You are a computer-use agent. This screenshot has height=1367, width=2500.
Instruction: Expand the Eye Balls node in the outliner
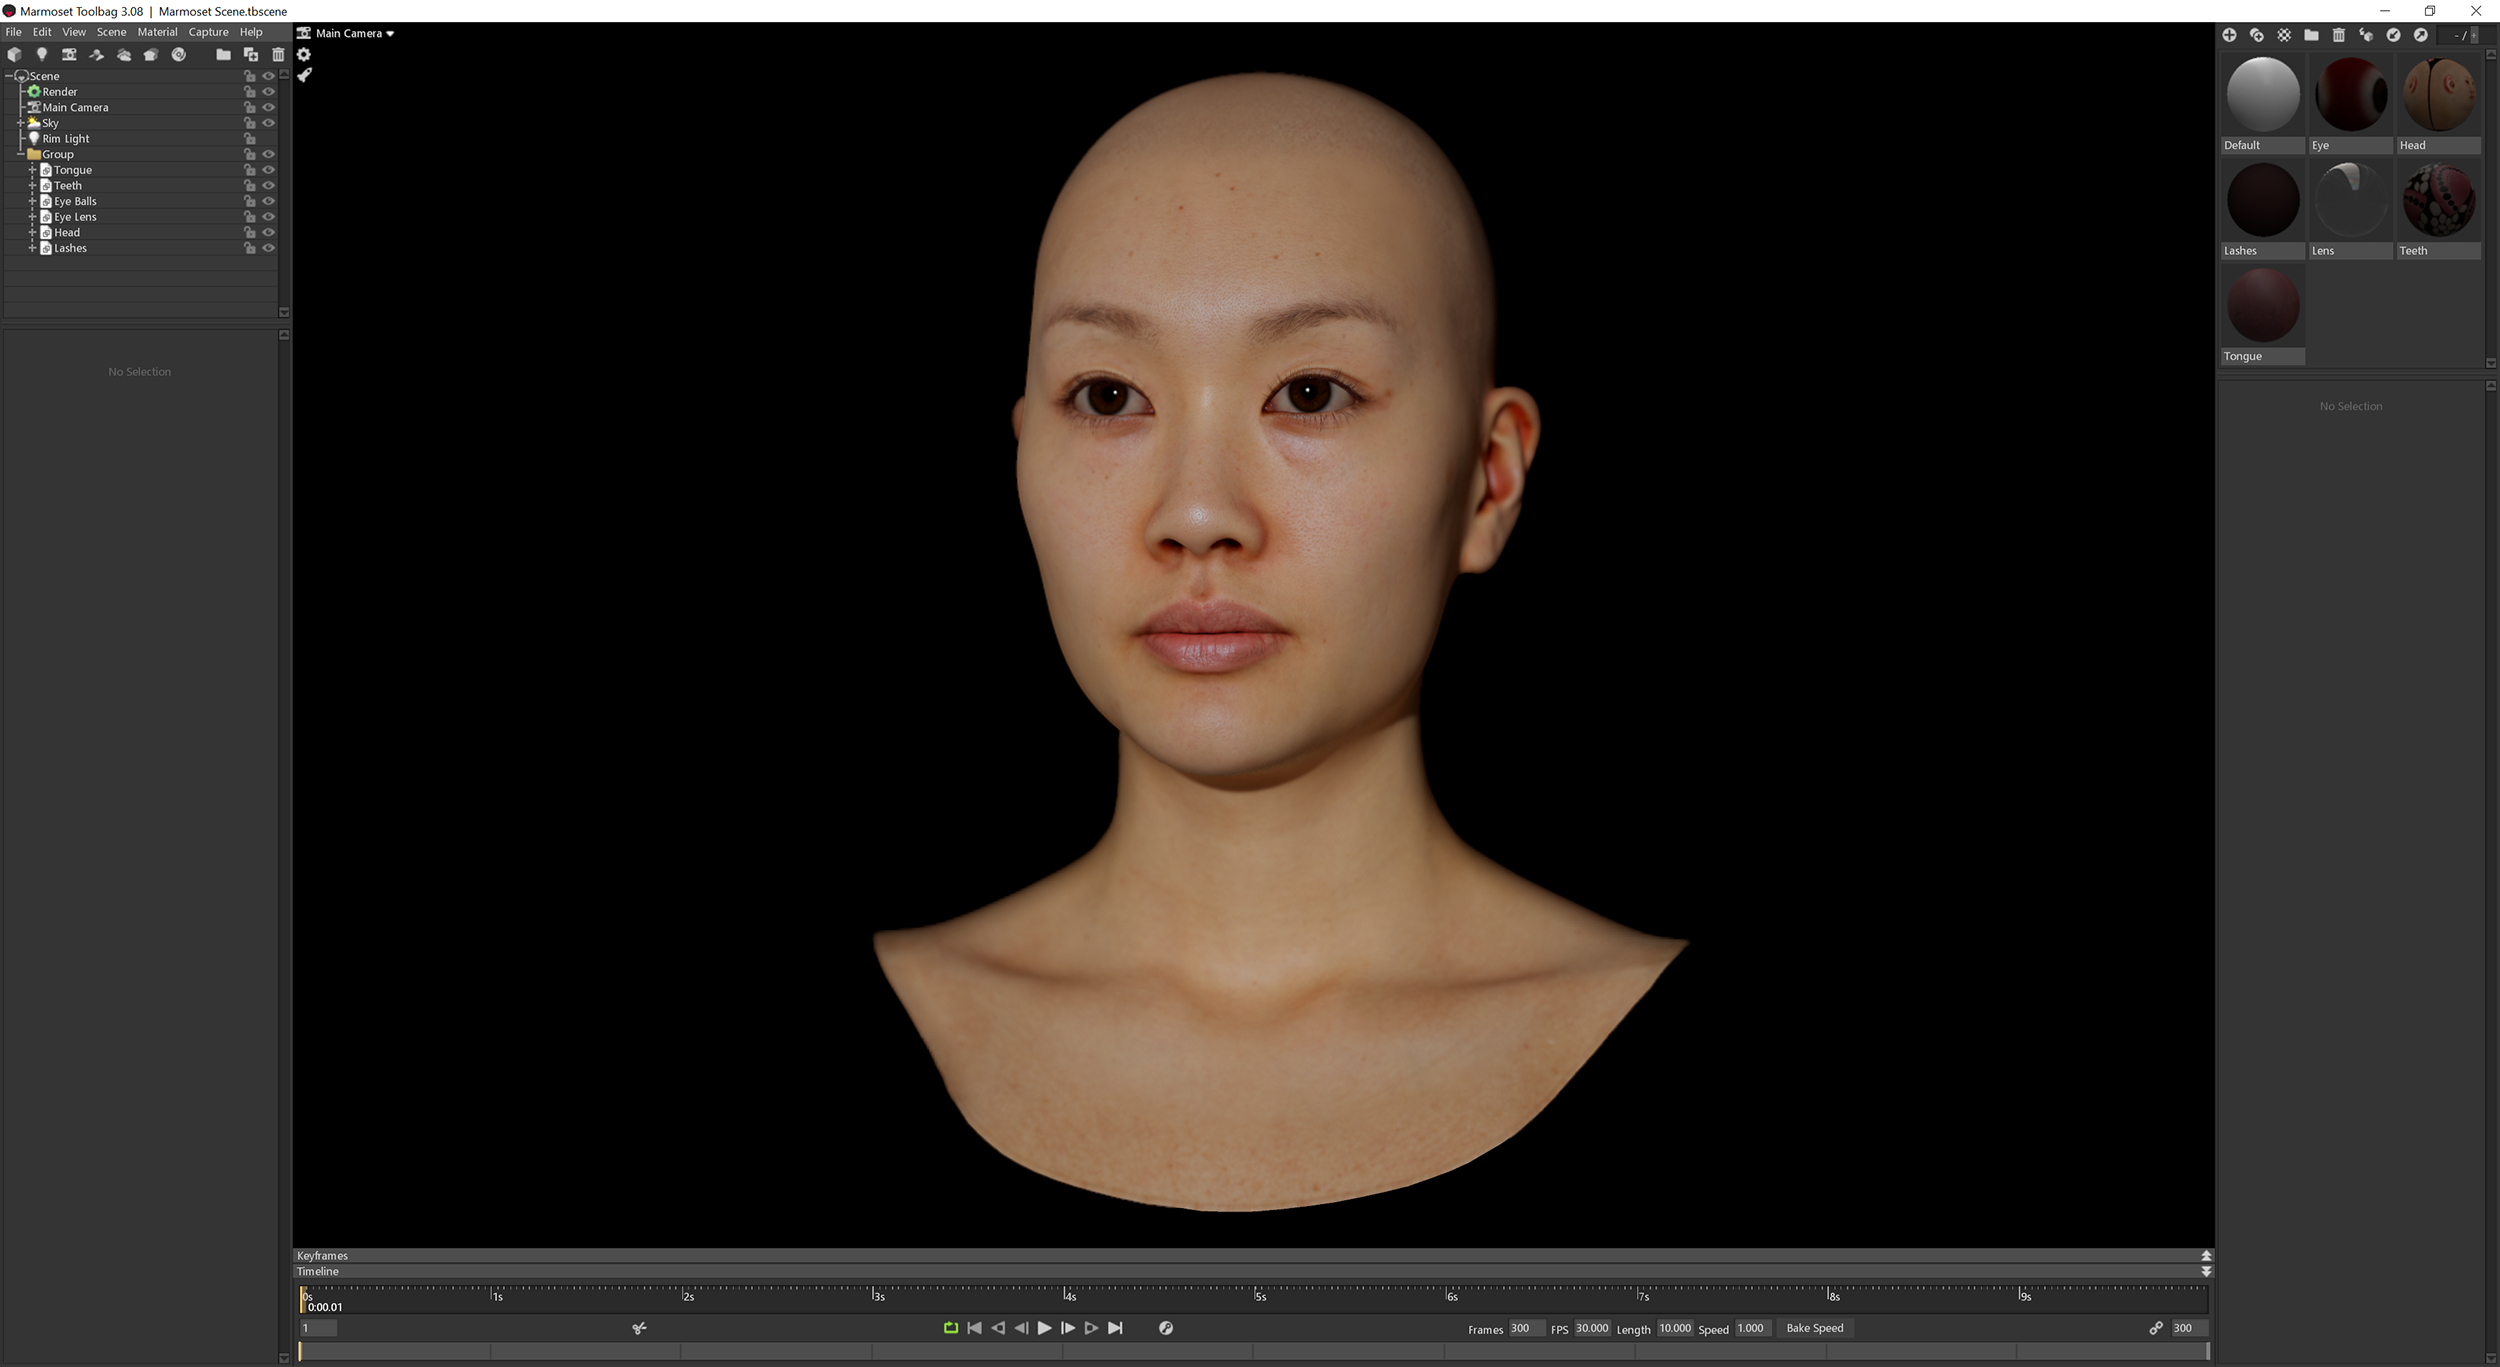(x=32, y=201)
